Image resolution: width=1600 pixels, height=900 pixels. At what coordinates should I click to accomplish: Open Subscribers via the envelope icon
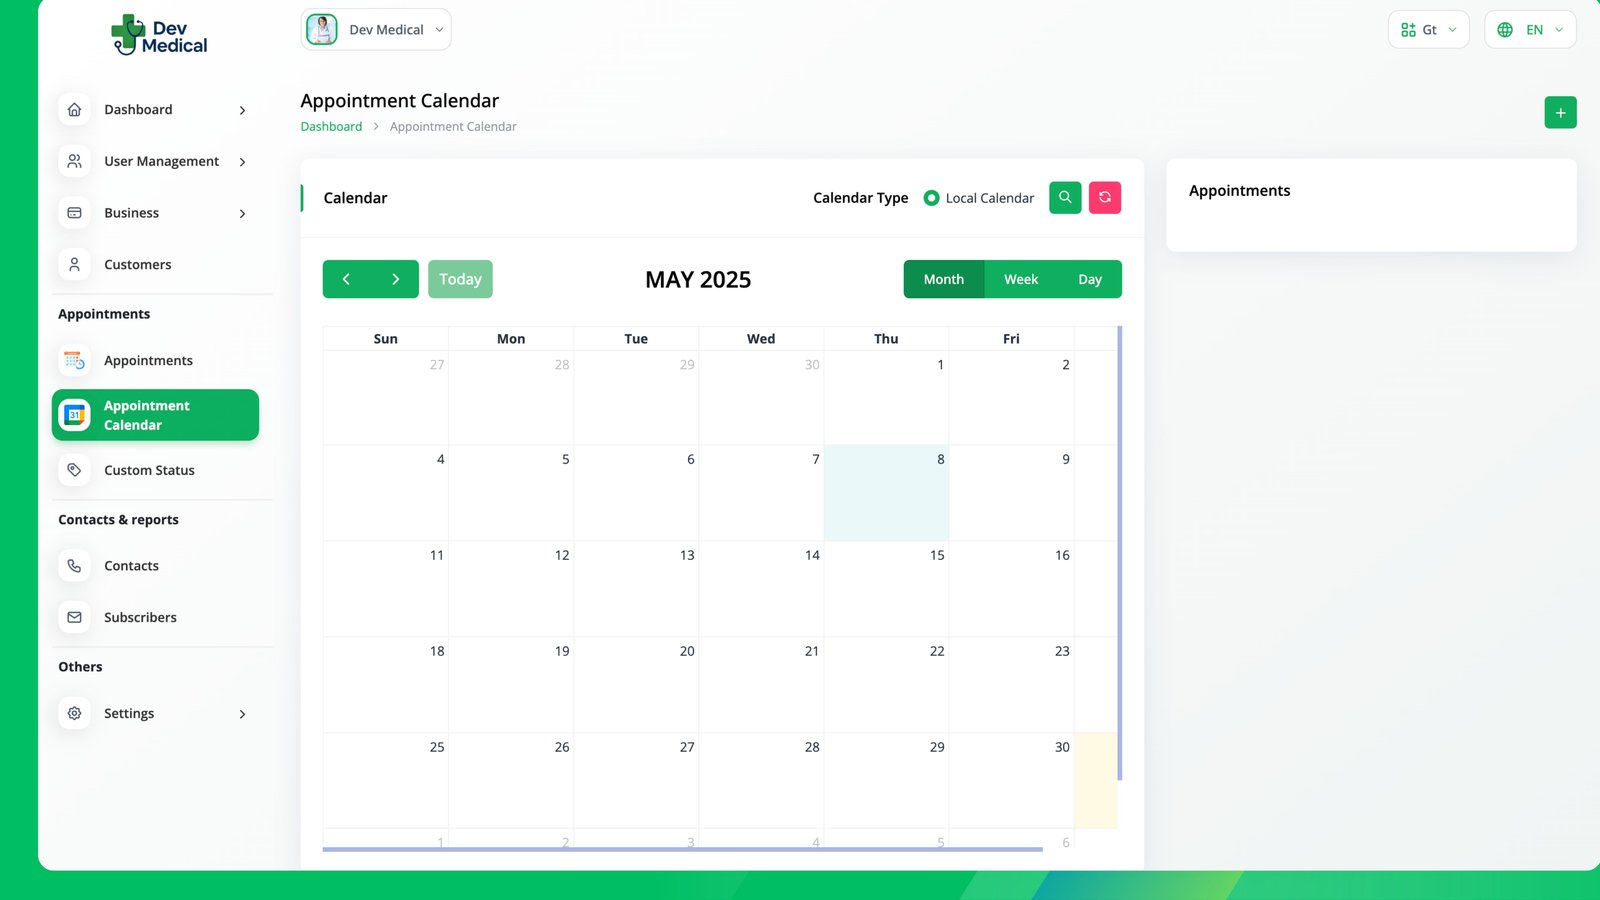(74, 618)
